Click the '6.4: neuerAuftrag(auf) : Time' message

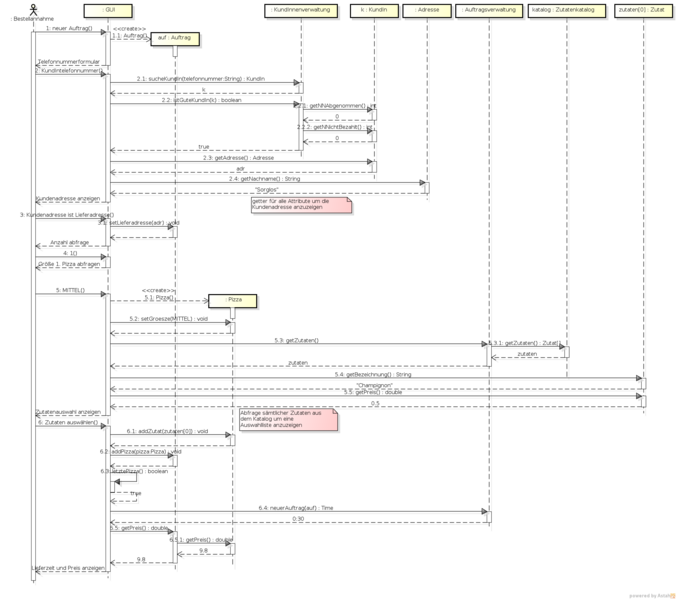tap(296, 508)
